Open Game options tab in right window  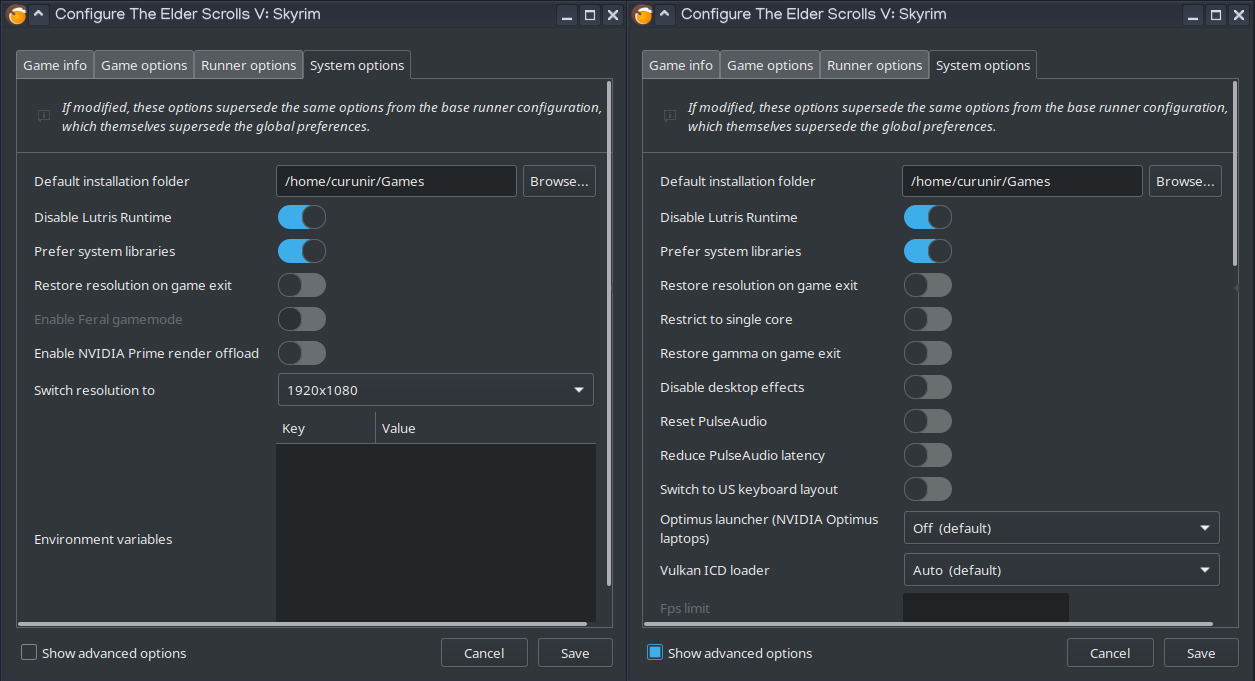pyautogui.click(x=770, y=65)
